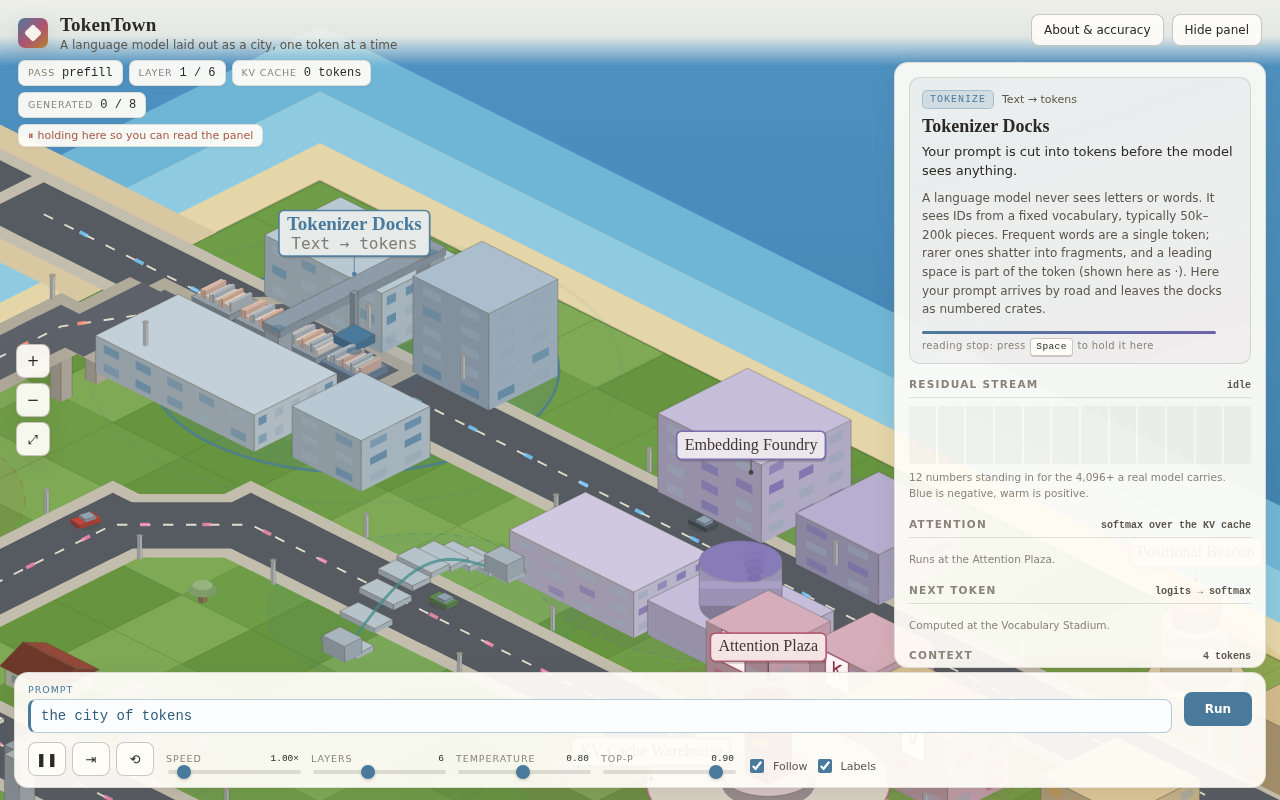
Task: Select the Attention Plaza map label
Action: [x=768, y=646]
